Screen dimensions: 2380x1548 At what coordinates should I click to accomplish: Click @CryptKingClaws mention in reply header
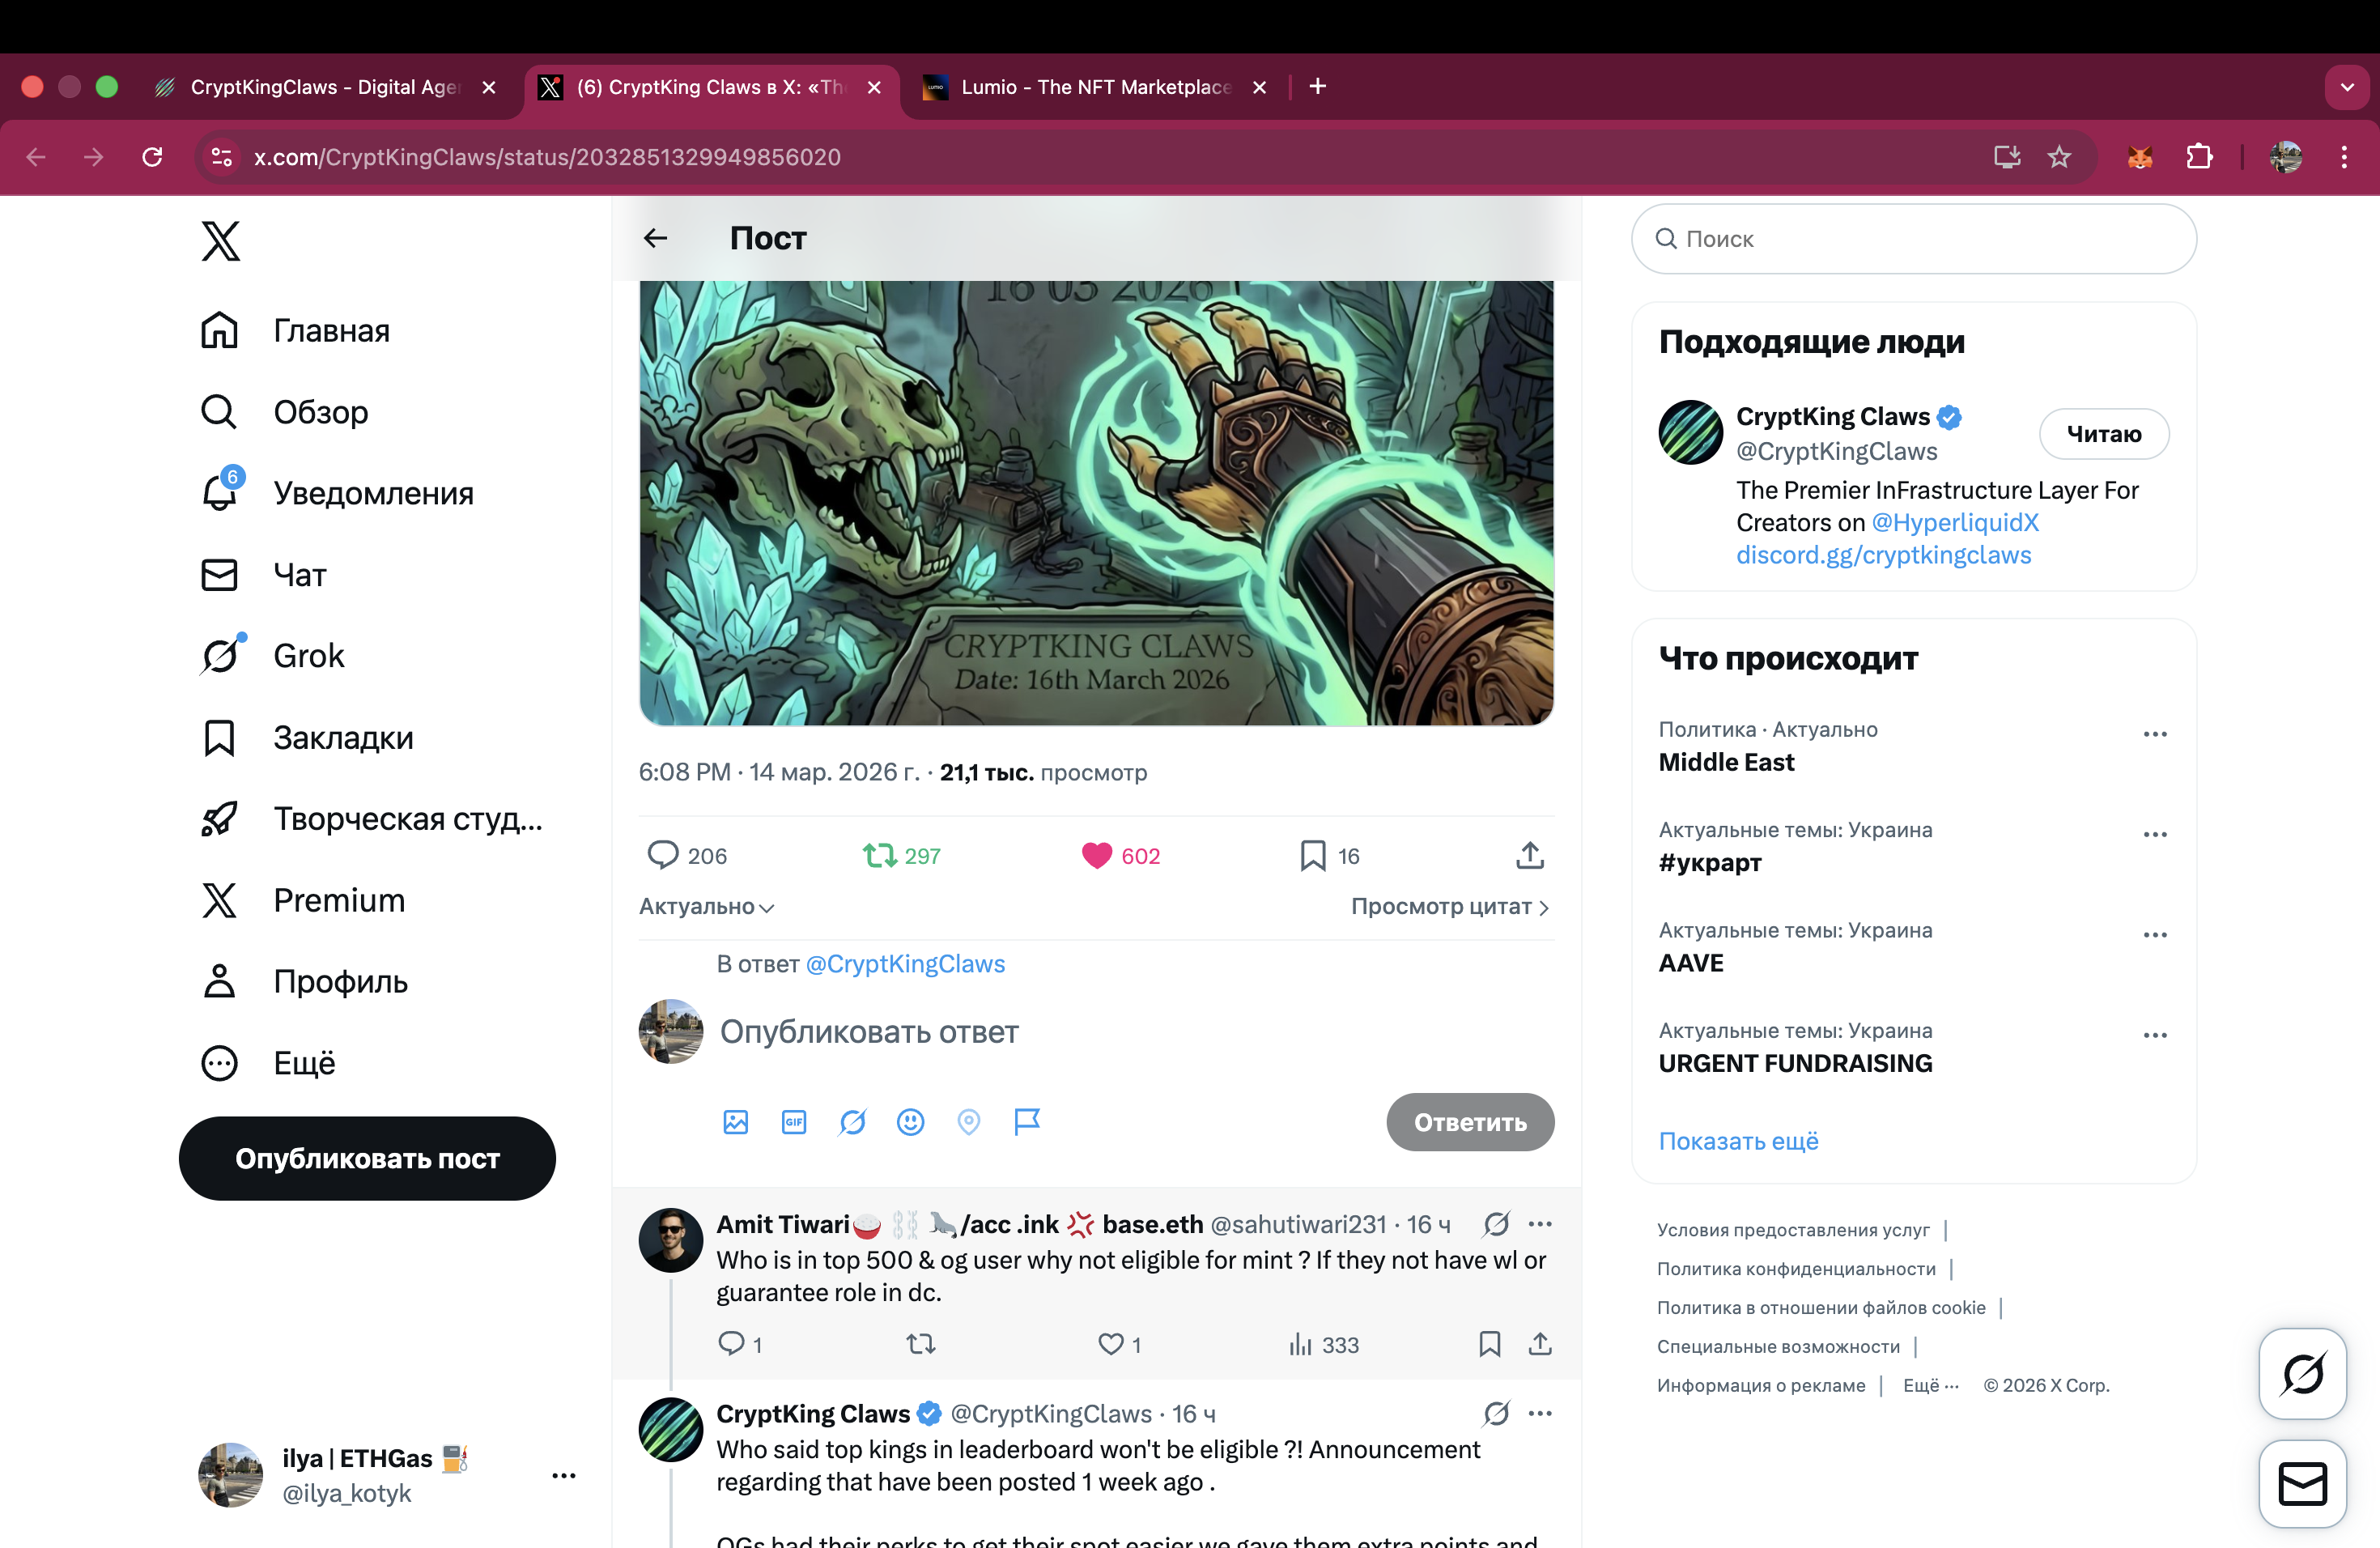coord(905,964)
